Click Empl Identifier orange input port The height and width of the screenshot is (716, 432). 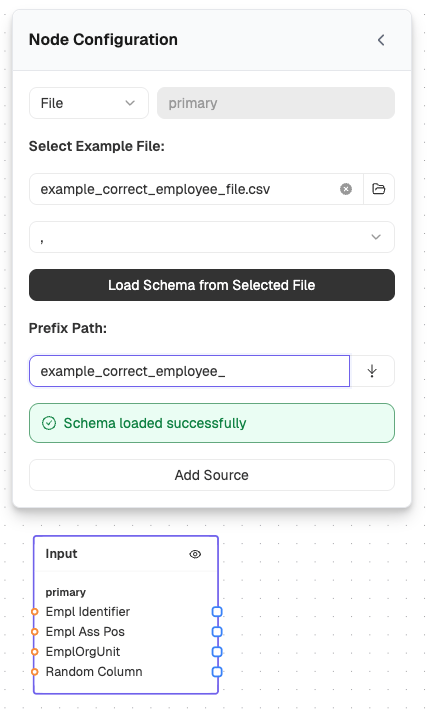(34, 611)
